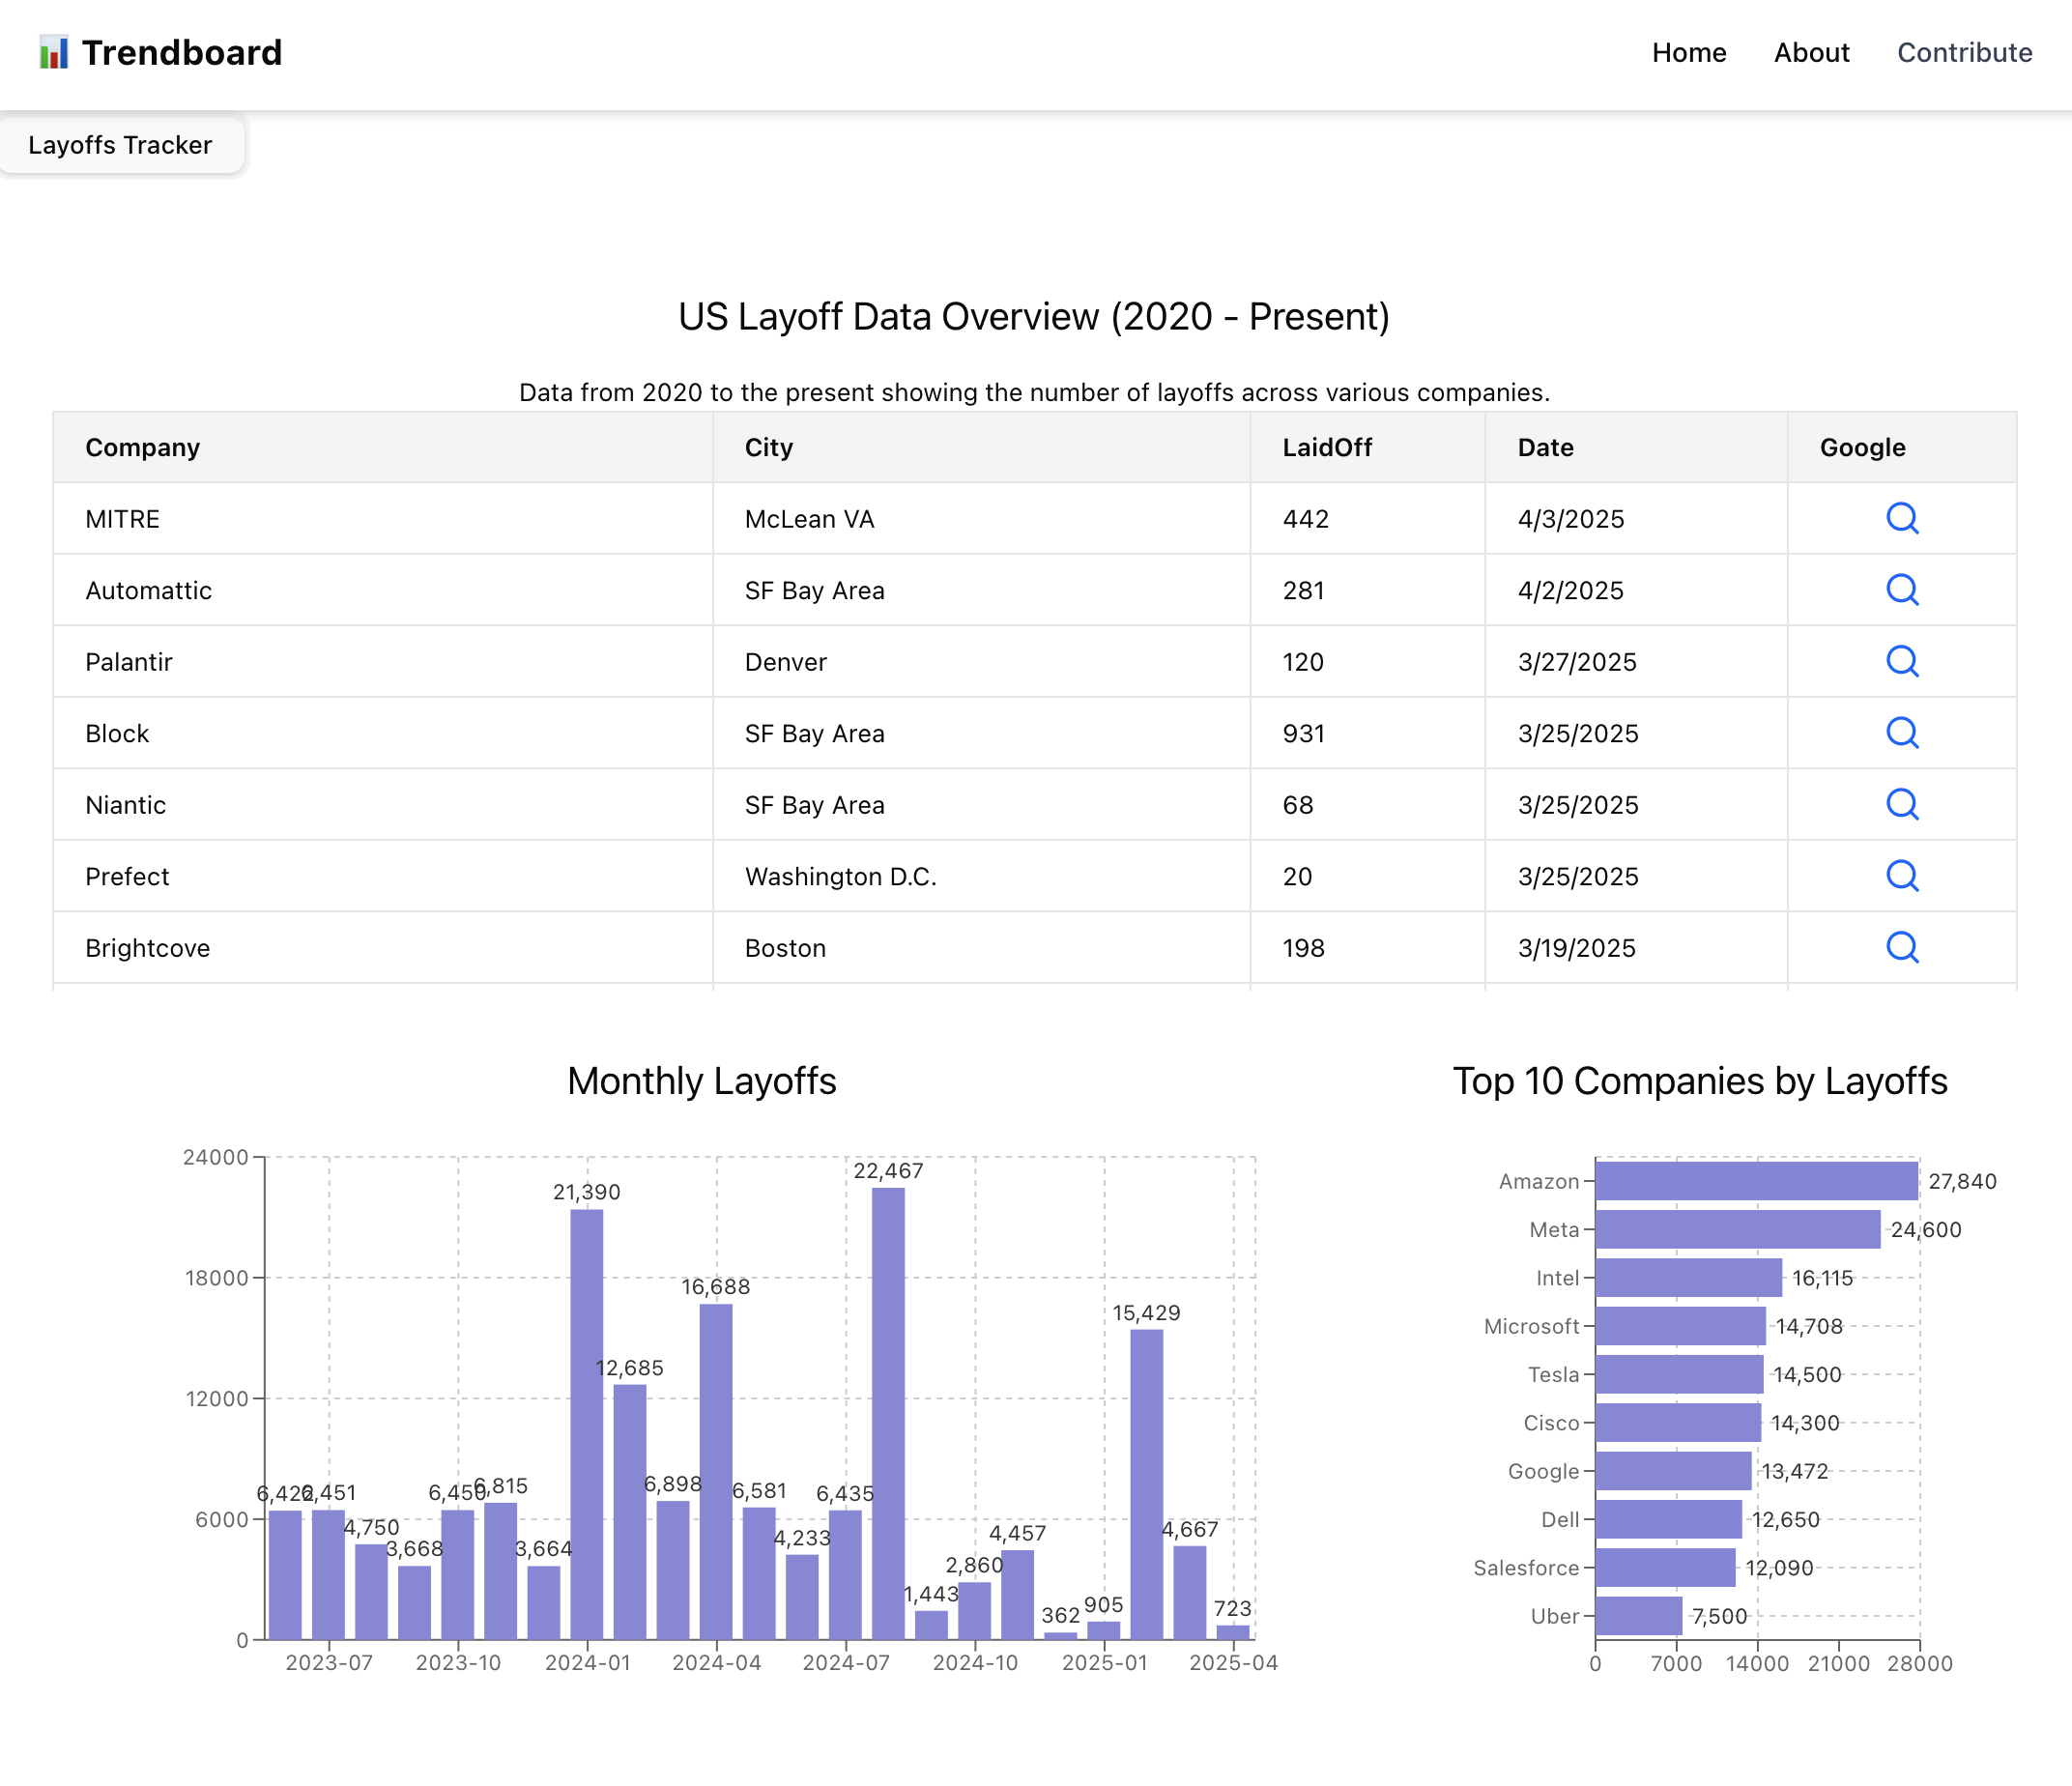
Task: Open Google search for Niantic row
Action: tap(1902, 804)
